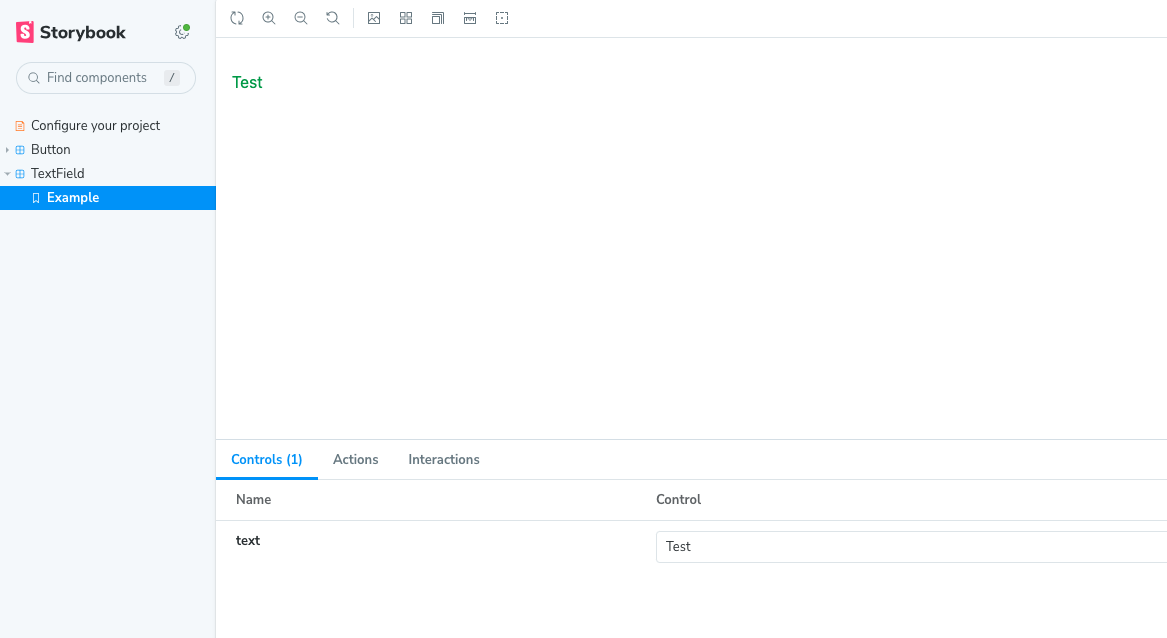Focus the Find components search box
1167x638 pixels.
100,78
